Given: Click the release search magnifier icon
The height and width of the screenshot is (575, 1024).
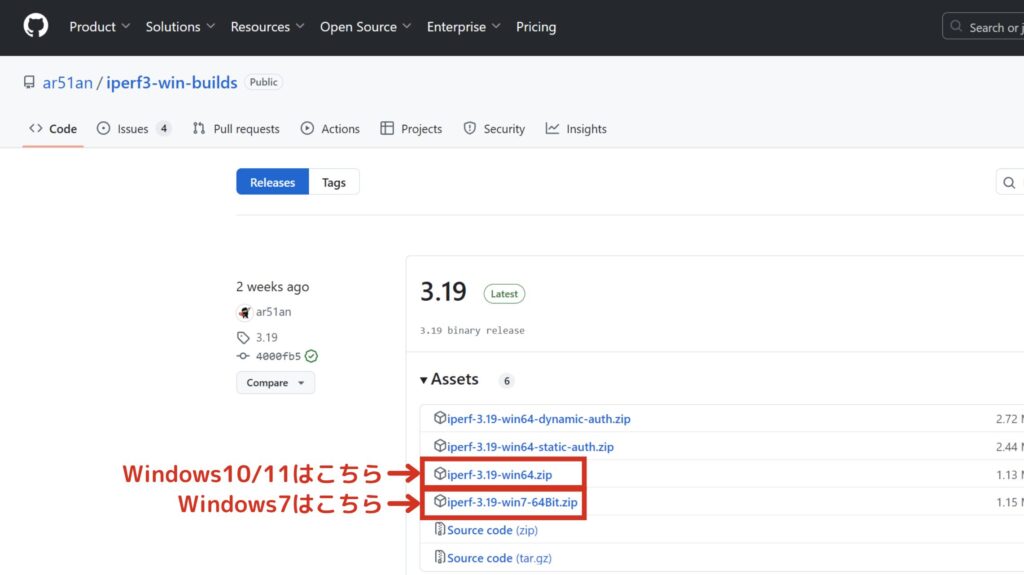Looking at the screenshot, I should [x=1009, y=183].
